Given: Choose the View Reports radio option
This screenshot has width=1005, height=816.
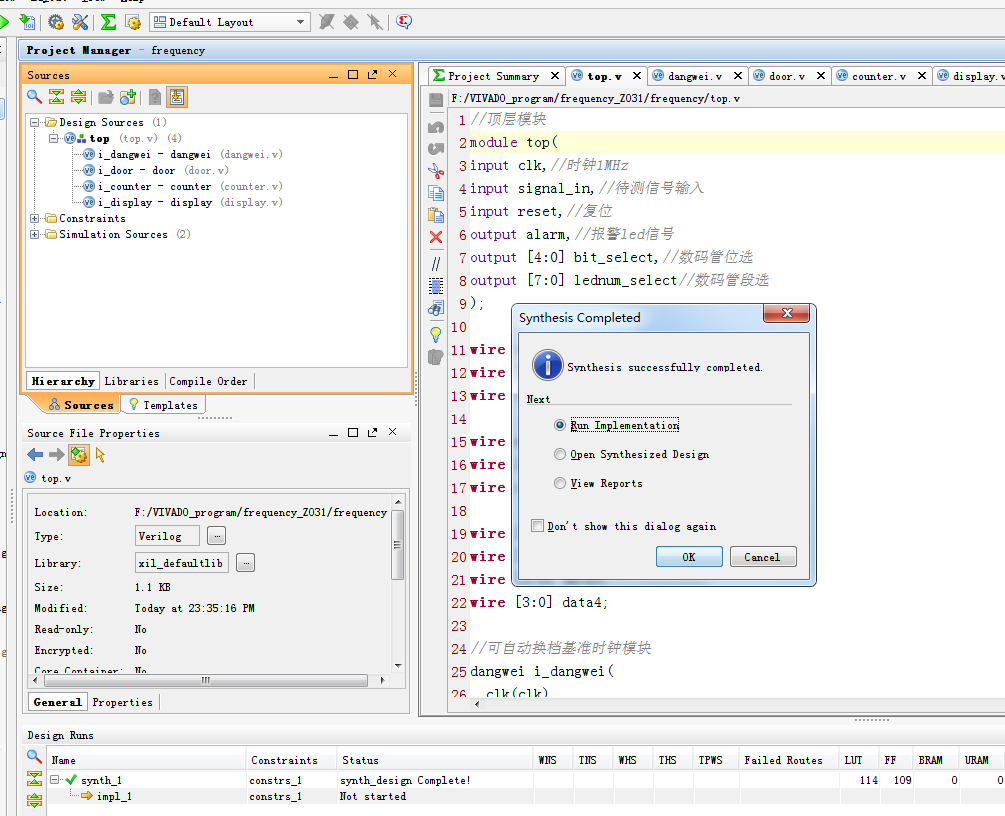Looking at the screenshot, I should pyautogui.click(x=560, y=483).
